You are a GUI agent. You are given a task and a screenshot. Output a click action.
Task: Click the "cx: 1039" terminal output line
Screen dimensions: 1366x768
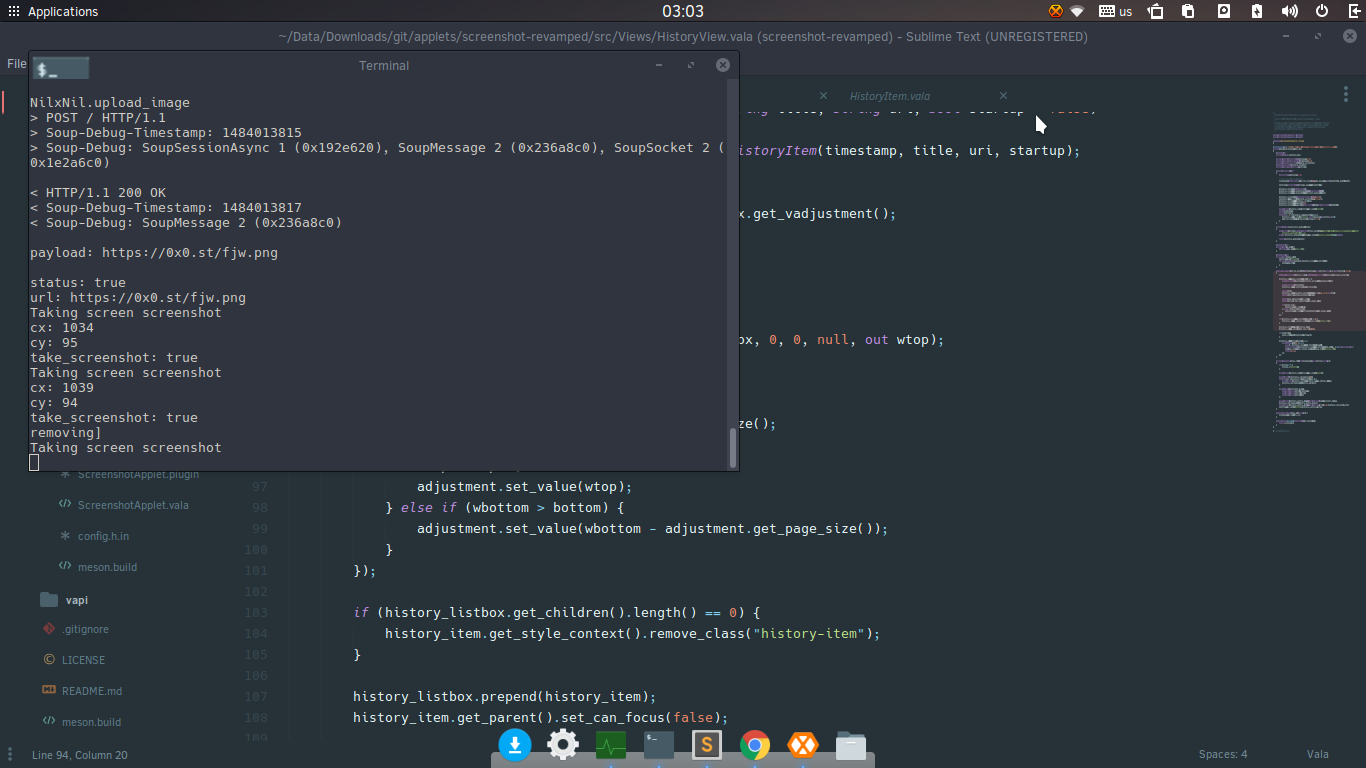62,388
